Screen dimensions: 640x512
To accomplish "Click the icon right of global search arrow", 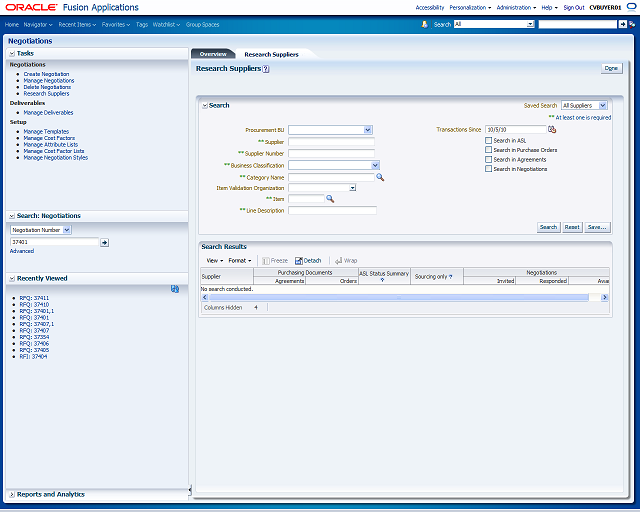I will point(632,24).
